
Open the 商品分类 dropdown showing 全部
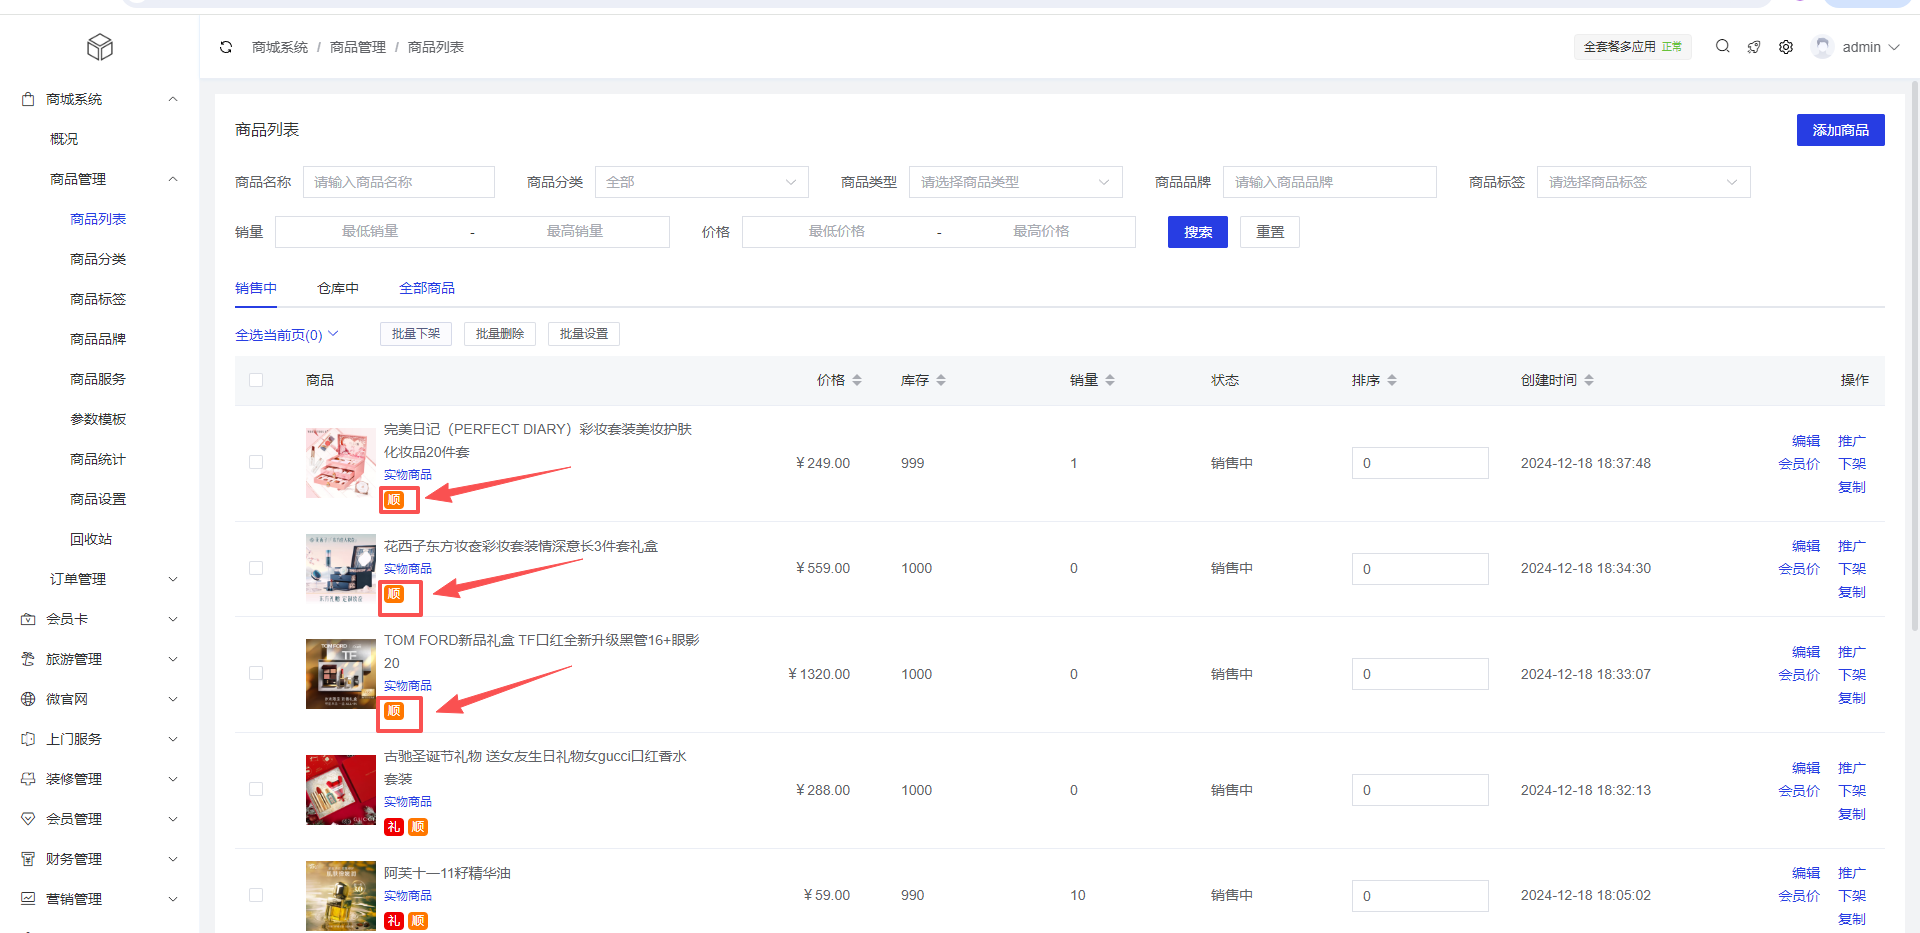pos(701,182)
